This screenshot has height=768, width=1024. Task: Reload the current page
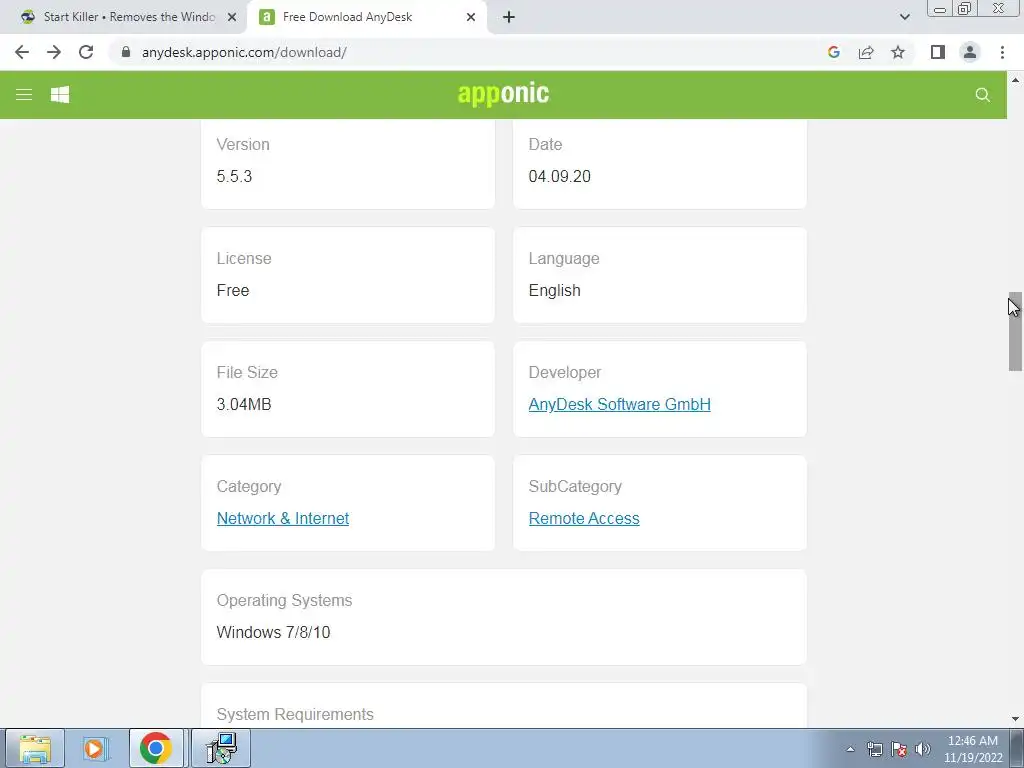point(86,52)
